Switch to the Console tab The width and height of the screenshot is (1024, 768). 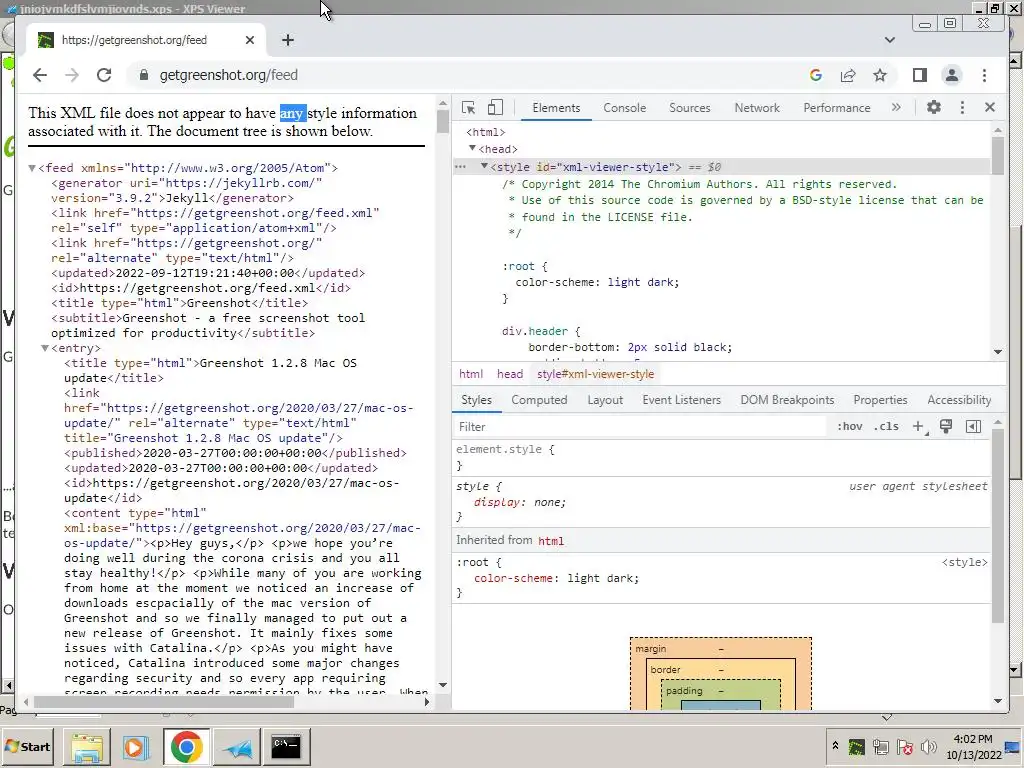[x=624, y=108]
